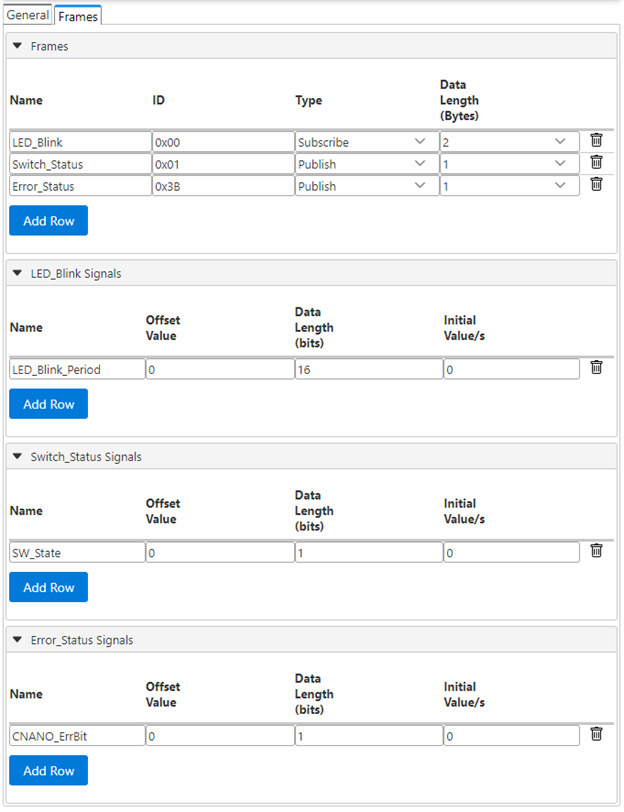Add a row to the Frames table
This screenshot has width=624, height=812.
[48, 221]
